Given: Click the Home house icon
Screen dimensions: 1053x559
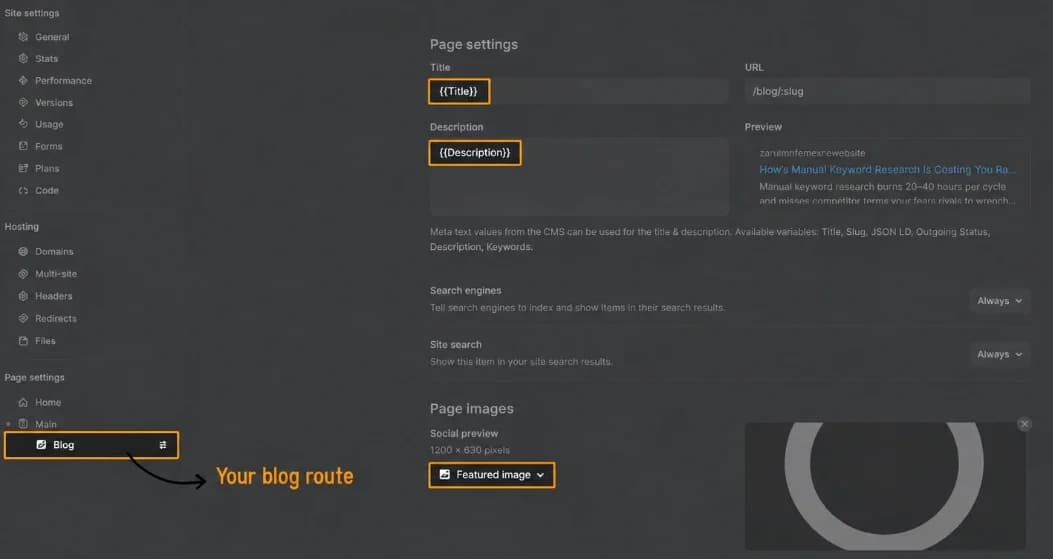Looking at the screenshot, I should tap(24, 402).
